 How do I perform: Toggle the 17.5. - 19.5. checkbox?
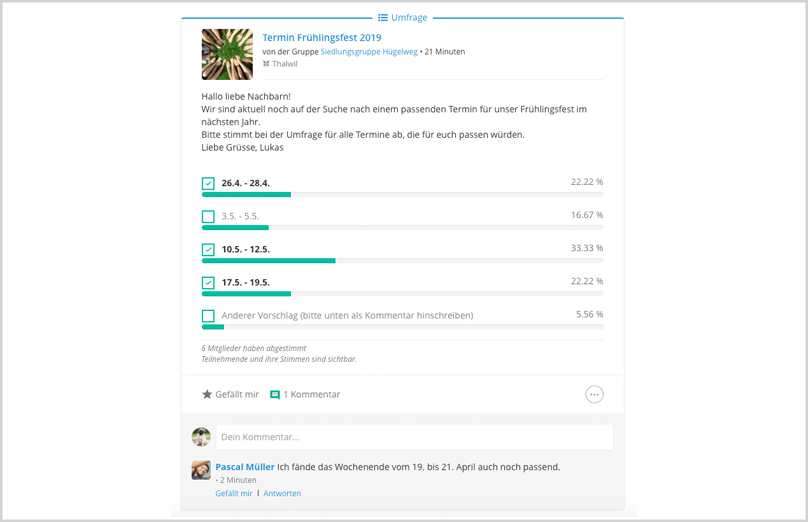pyautogui.click(x=208, y=282)
